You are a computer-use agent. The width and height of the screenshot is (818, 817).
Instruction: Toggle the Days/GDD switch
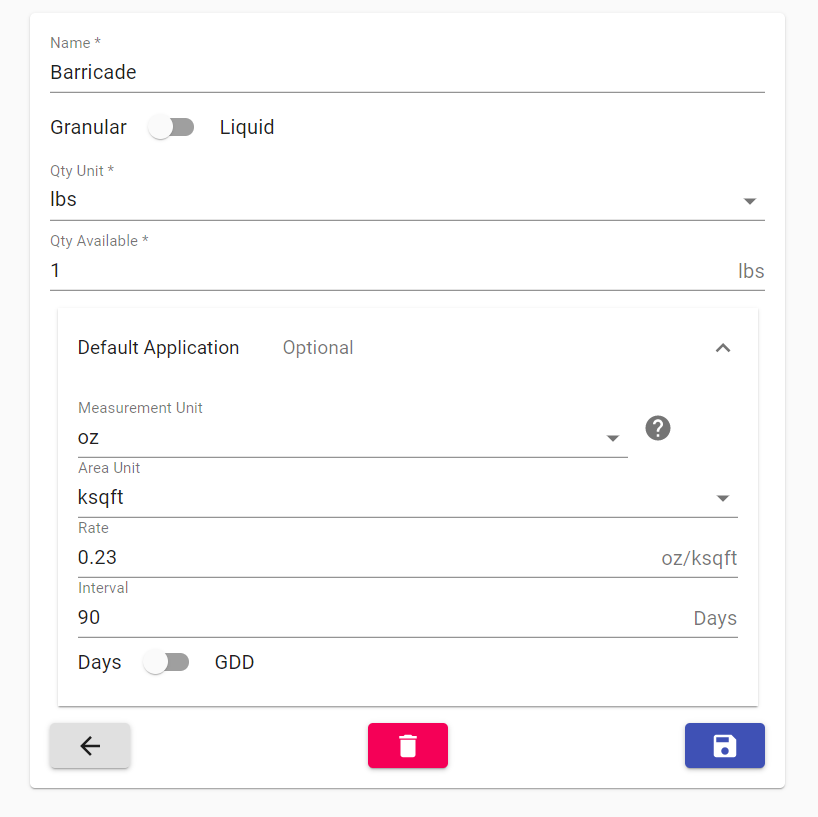pyautogui.click(x=166, y=662)
